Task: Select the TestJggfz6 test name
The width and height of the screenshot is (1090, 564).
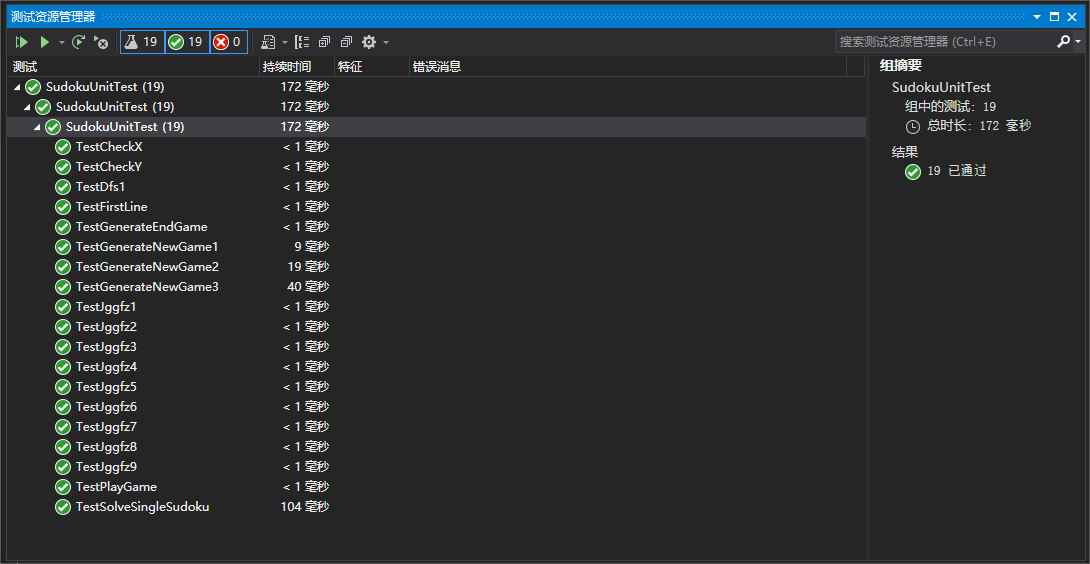Action: (x=106, y=407)
